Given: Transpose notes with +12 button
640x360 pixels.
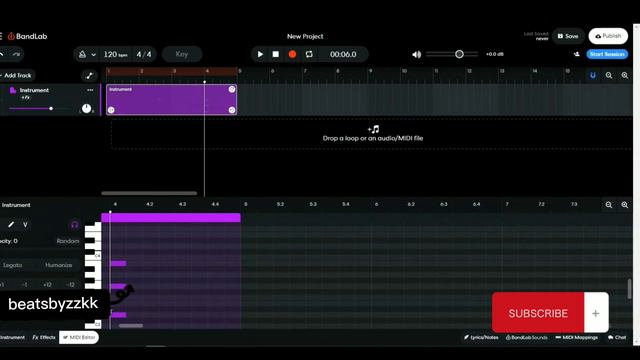Looking at the screenshot, I should point(47,284).
